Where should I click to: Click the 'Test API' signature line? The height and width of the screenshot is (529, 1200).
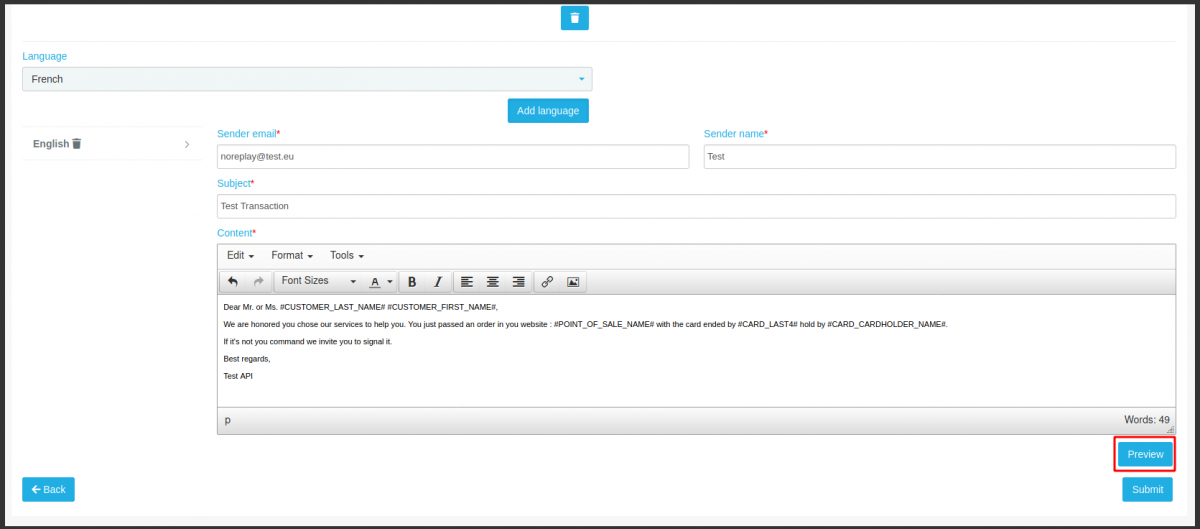(238, 376)
